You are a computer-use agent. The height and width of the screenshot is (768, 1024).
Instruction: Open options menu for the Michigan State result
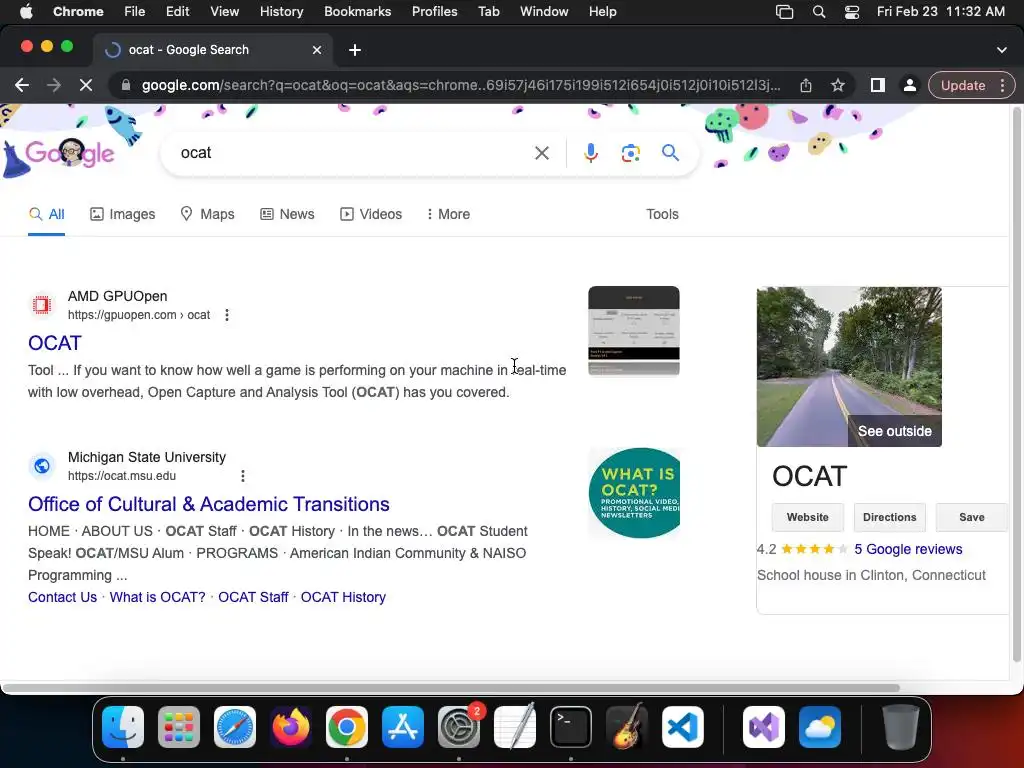click(x=243, y=476)
